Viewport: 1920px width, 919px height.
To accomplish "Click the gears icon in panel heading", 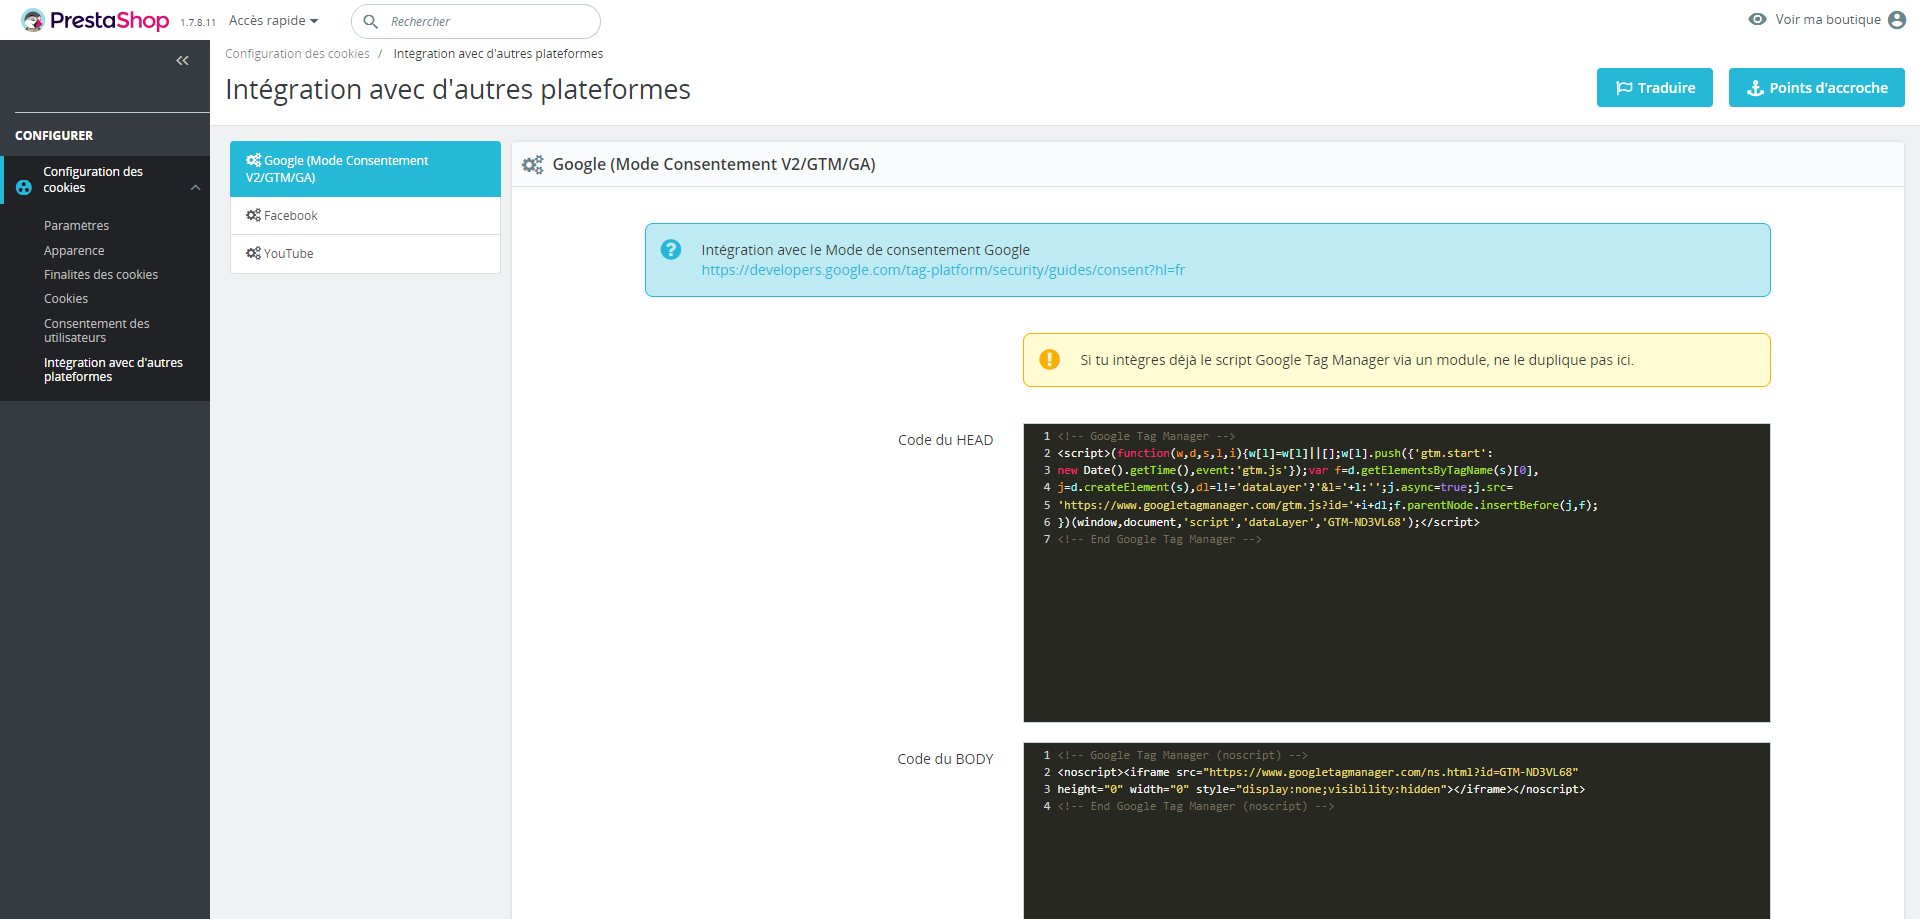I will (x=533, y=165).
